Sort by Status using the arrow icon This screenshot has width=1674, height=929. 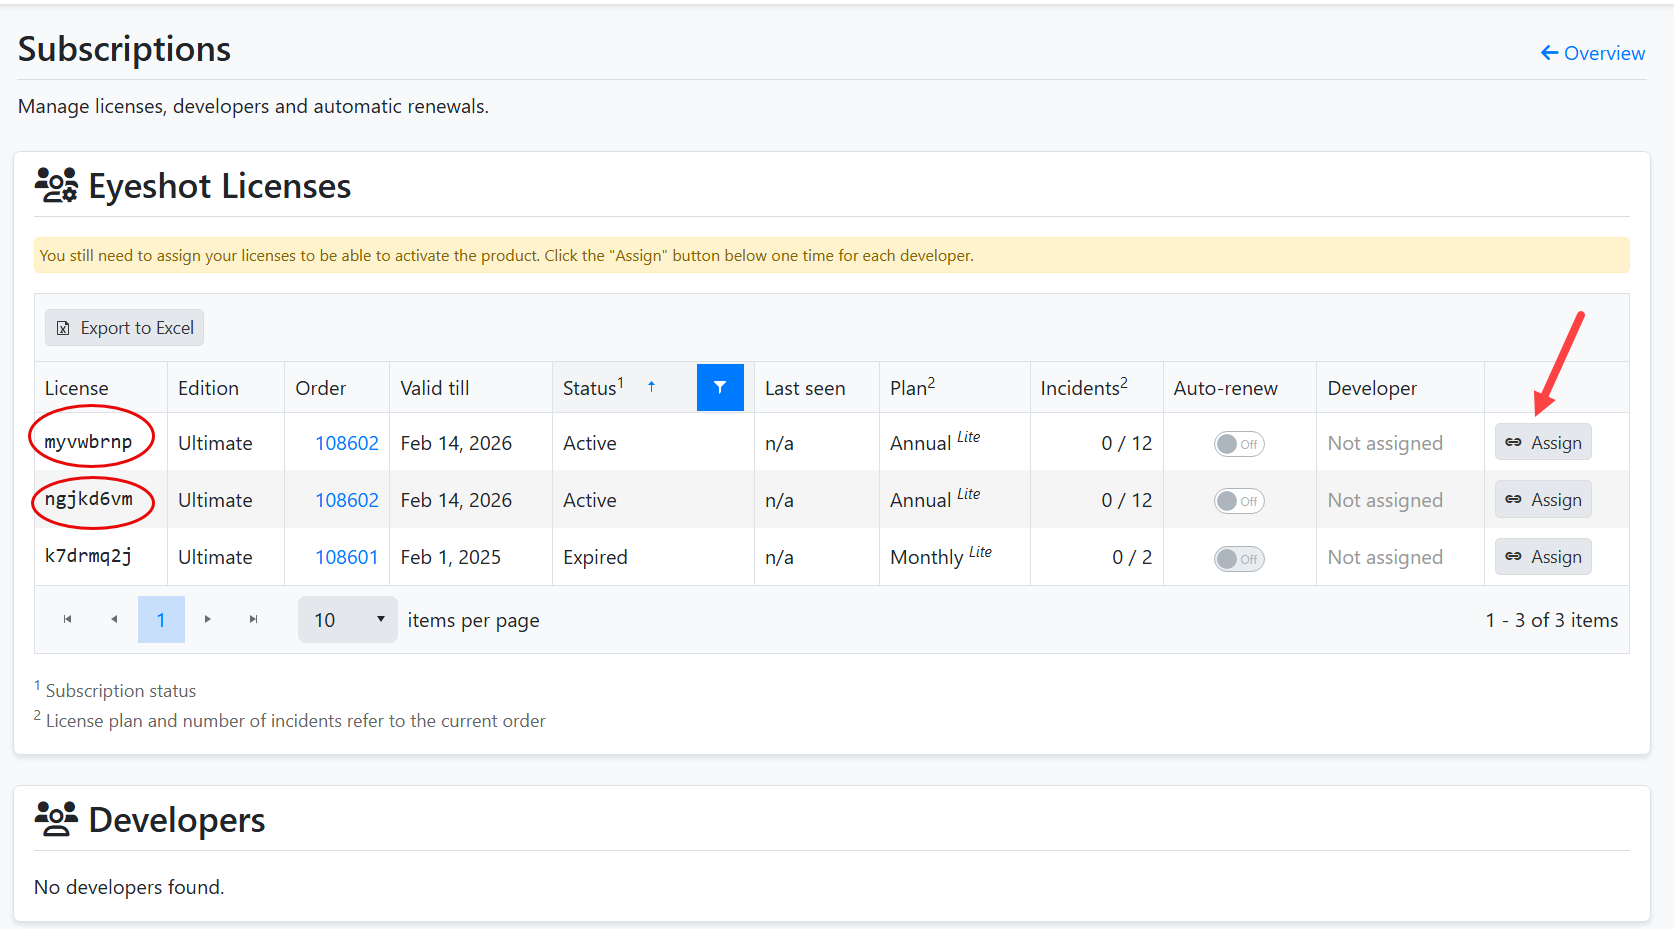point(651,386)
